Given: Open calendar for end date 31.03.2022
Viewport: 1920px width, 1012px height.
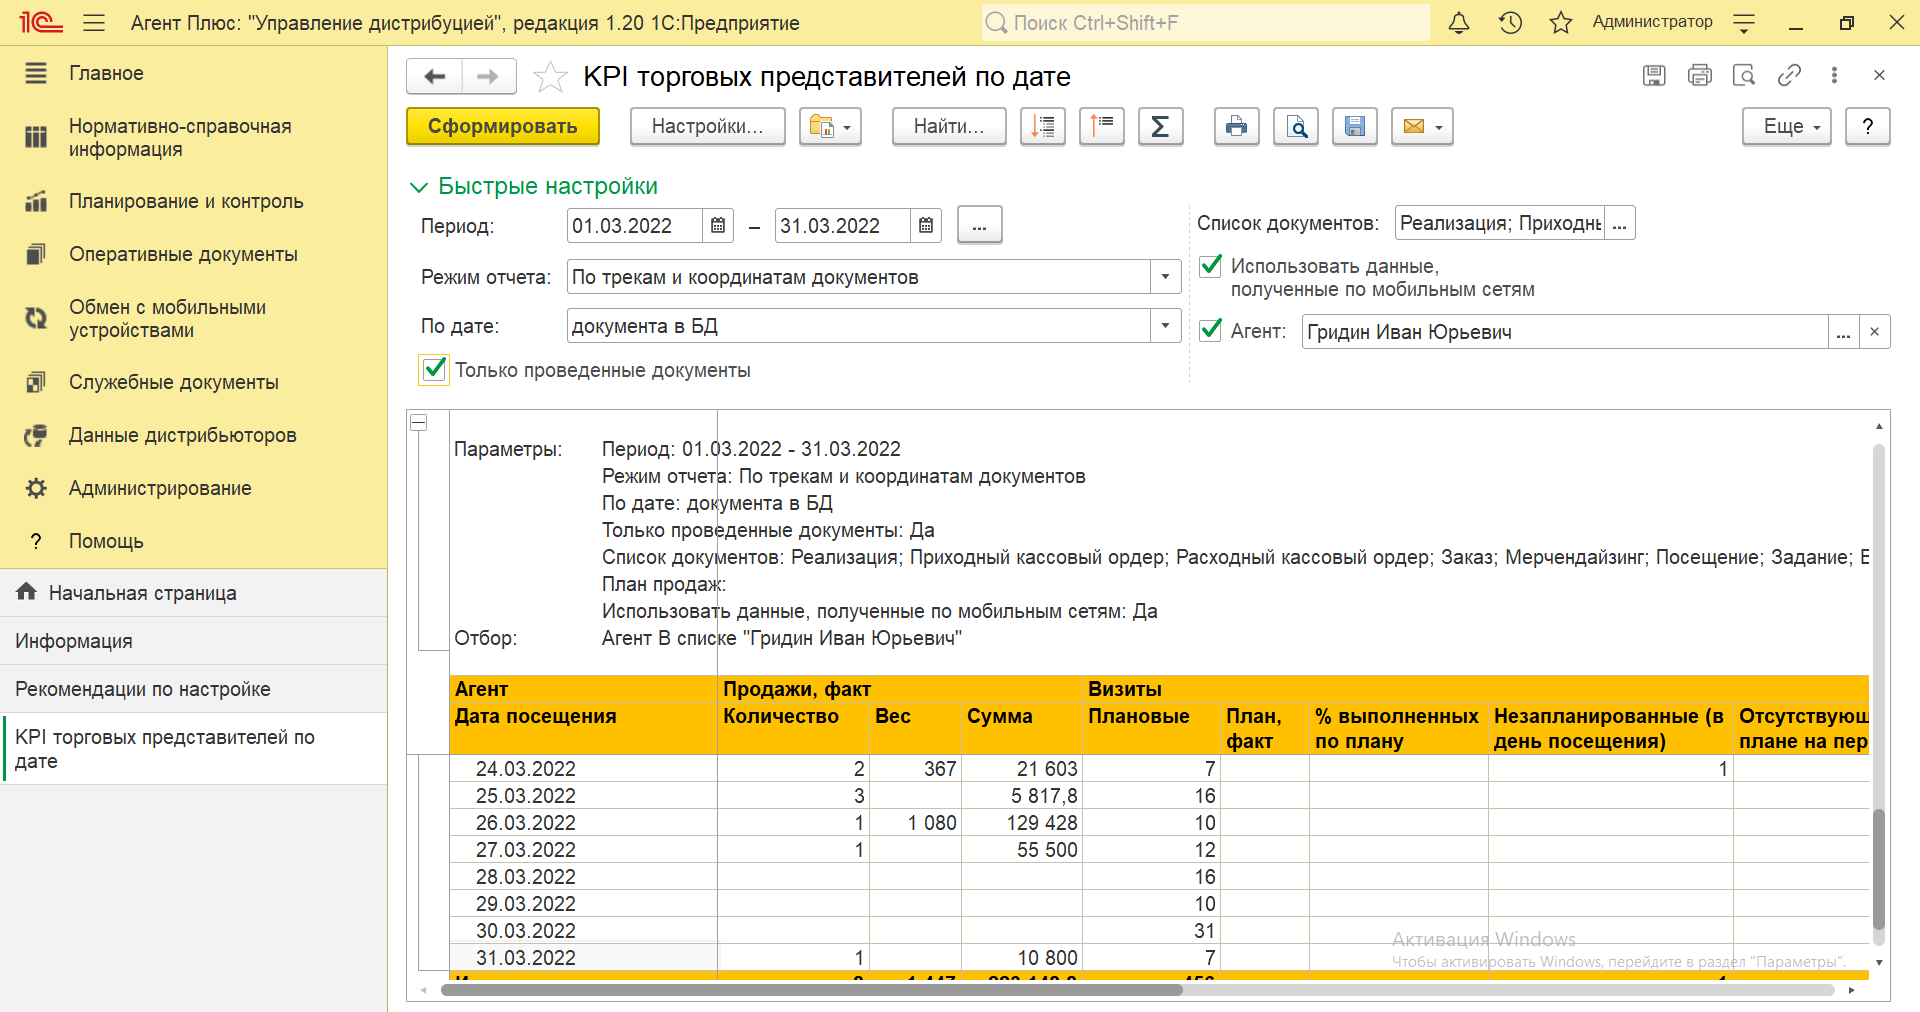Looking at the screenshot, I should pos(926,226).
